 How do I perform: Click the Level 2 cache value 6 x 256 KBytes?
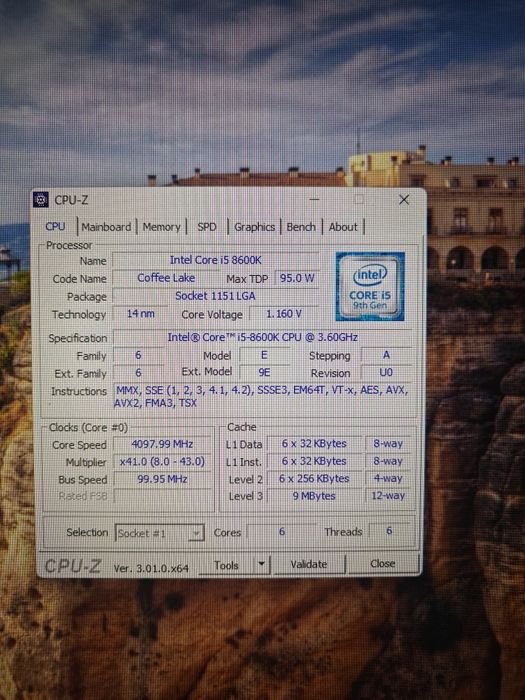point(314,478)
